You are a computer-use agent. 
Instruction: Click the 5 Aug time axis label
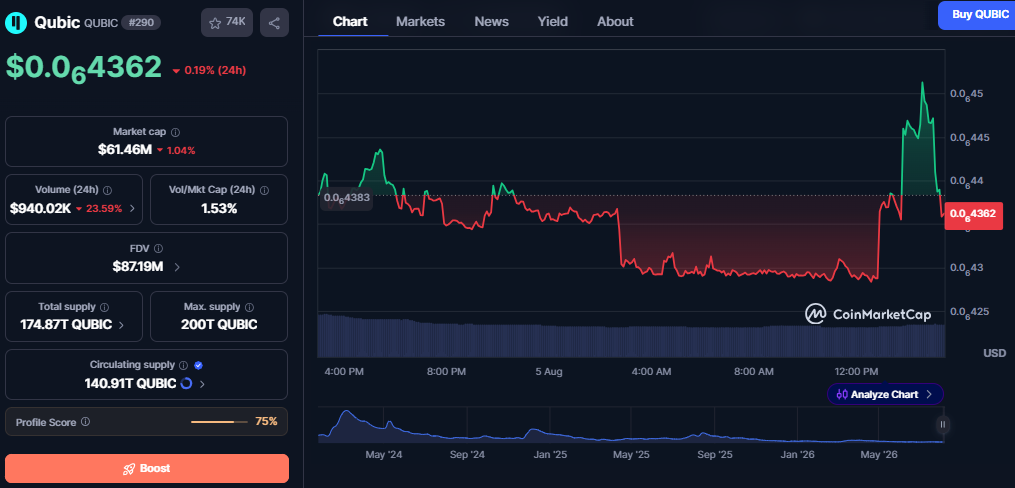tap(549, 372)
